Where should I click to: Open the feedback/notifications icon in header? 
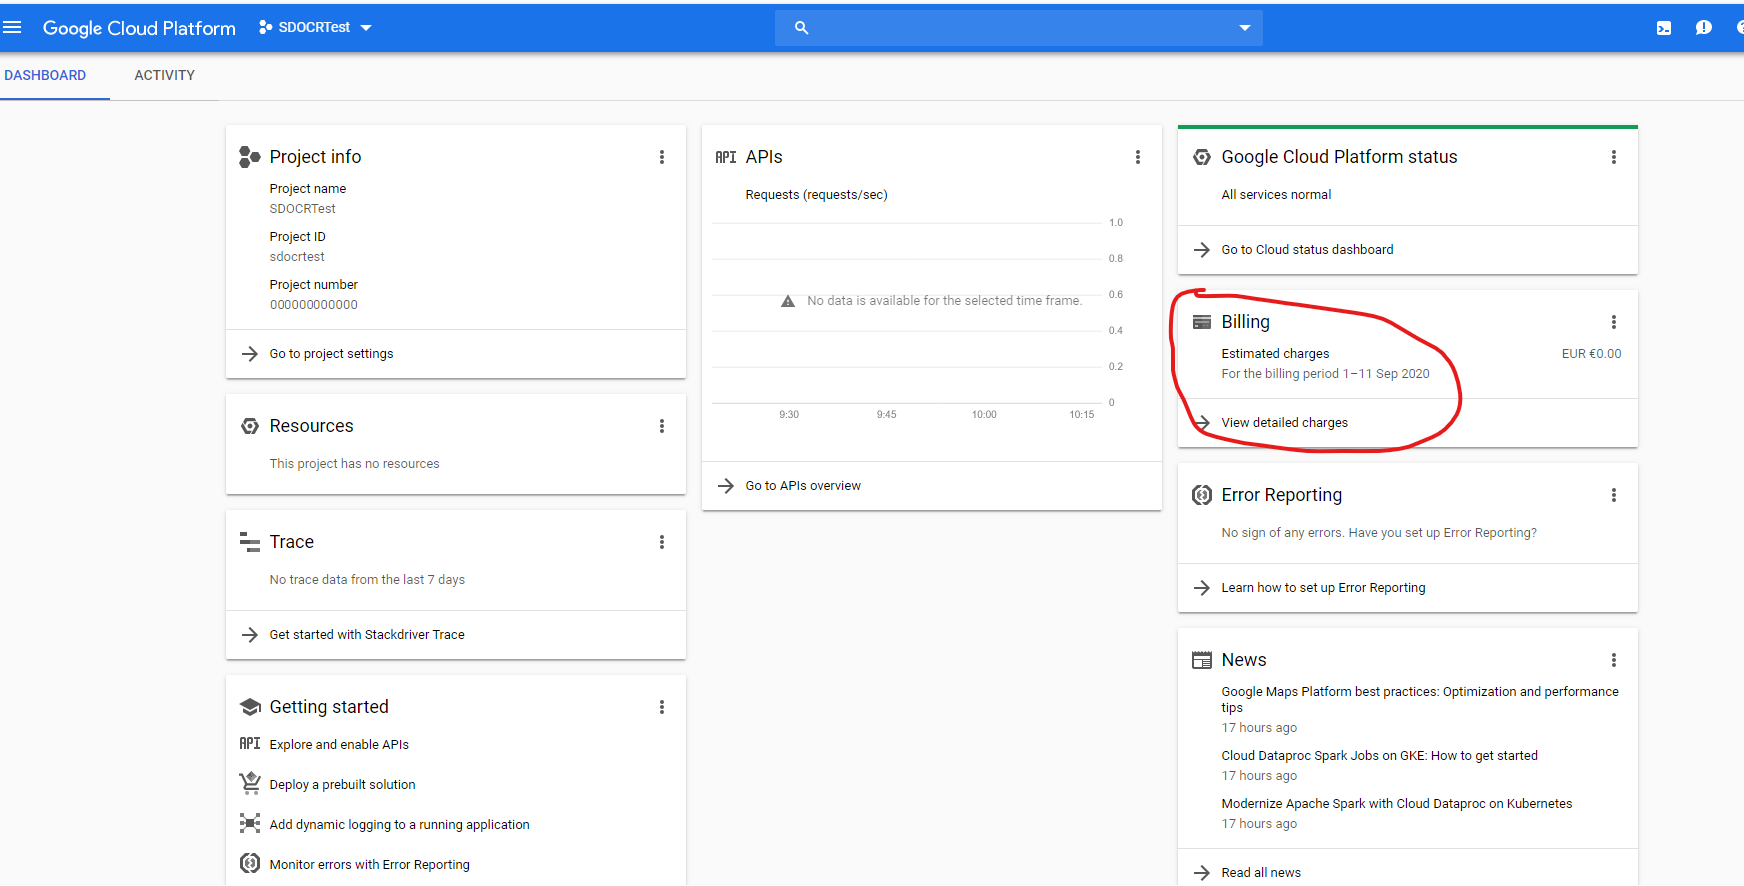click(x=1704, y=28)
